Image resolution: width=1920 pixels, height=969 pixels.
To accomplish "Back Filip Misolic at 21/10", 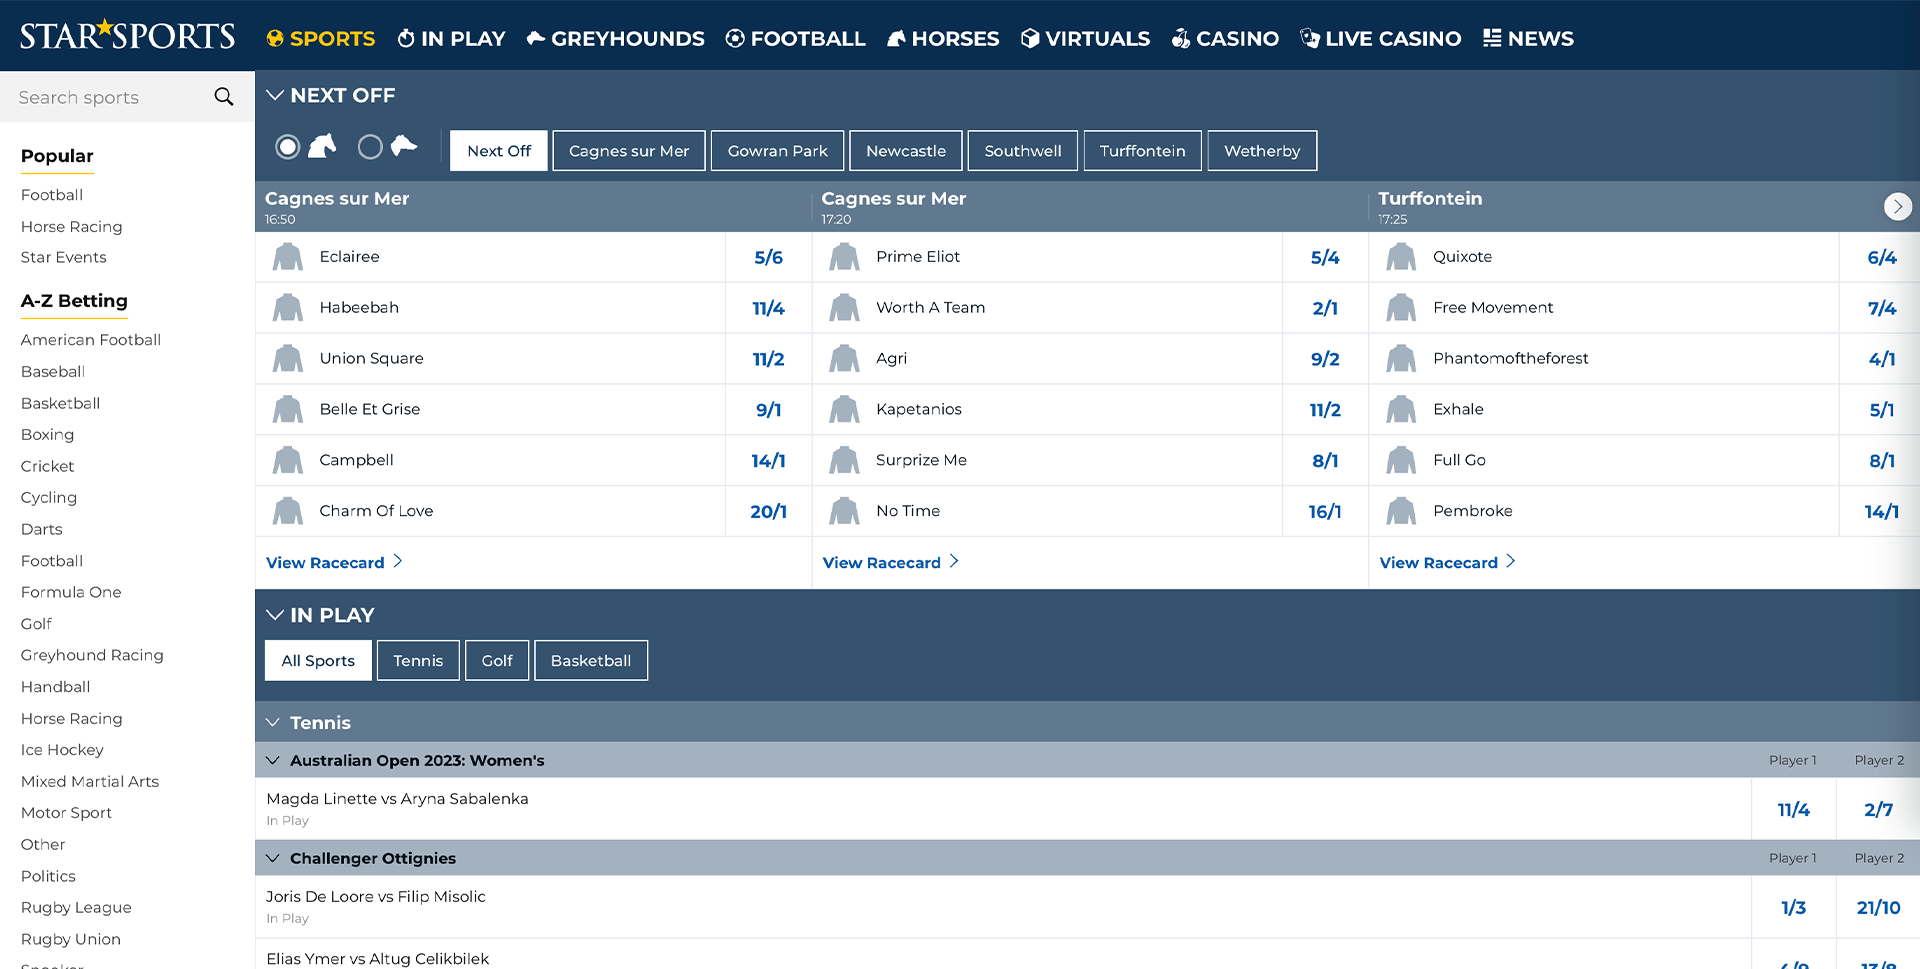I will tap(1878, 907).
